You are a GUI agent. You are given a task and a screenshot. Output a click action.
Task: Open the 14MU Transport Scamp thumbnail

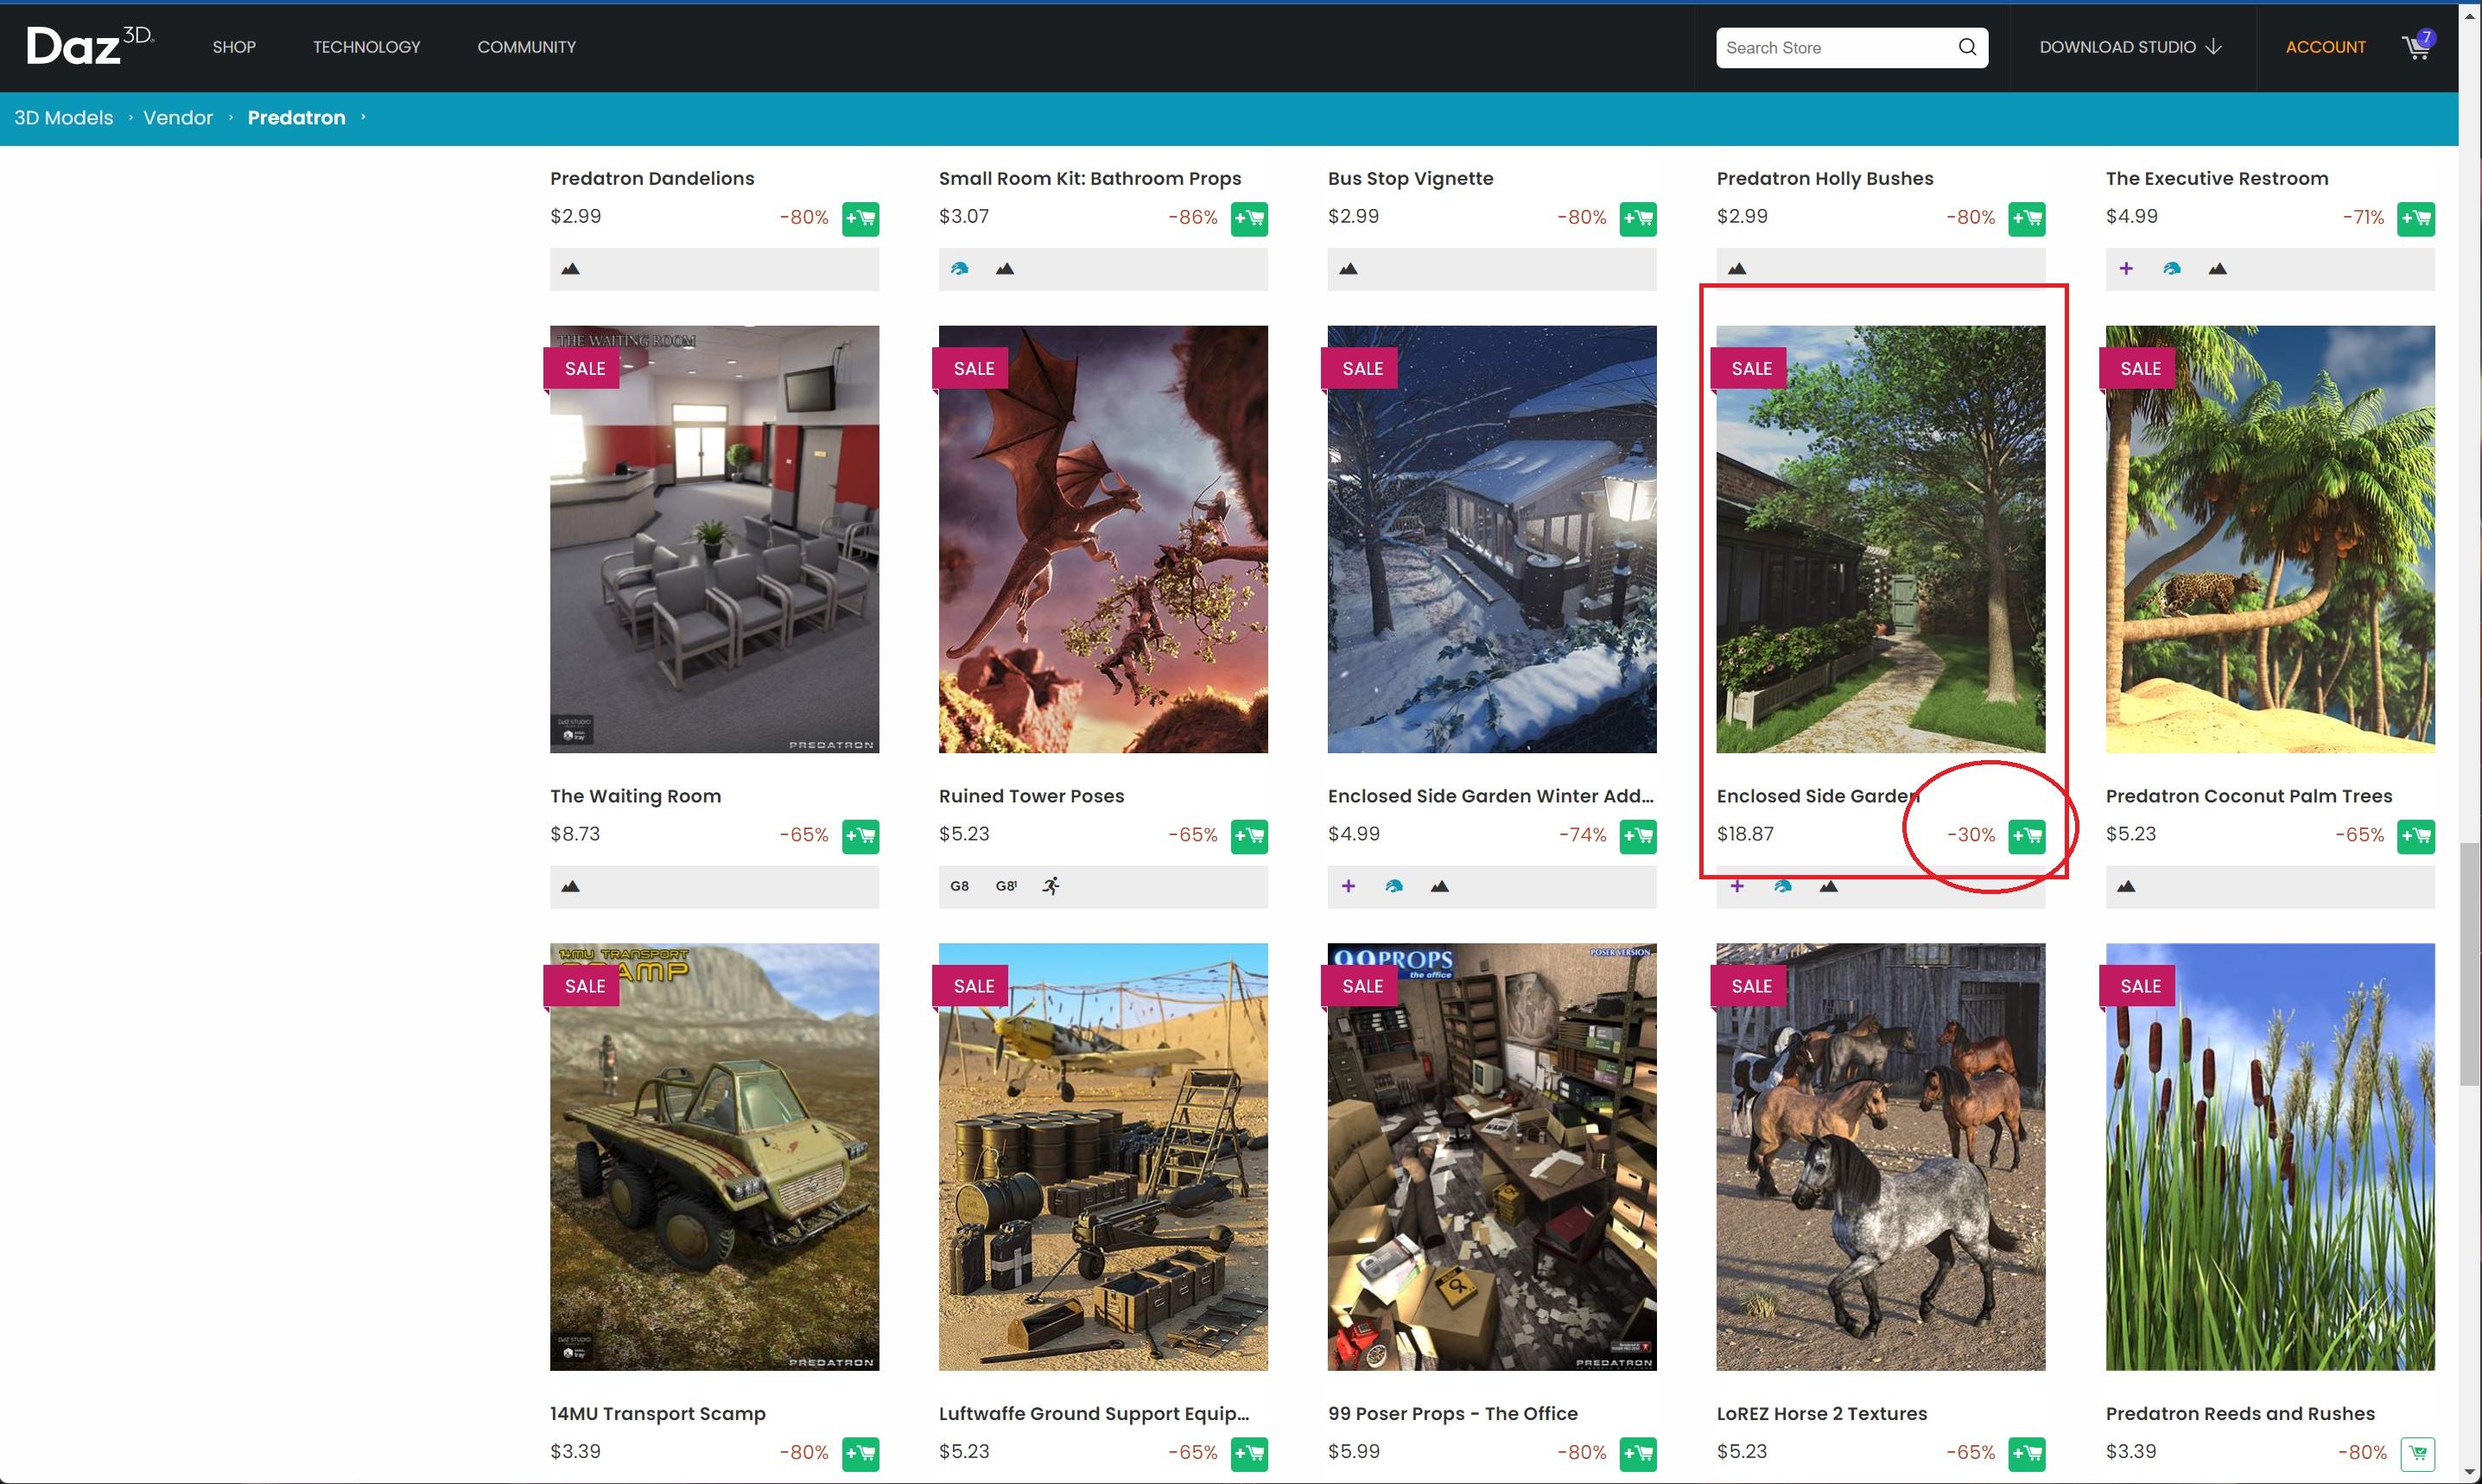(714, 1156)
